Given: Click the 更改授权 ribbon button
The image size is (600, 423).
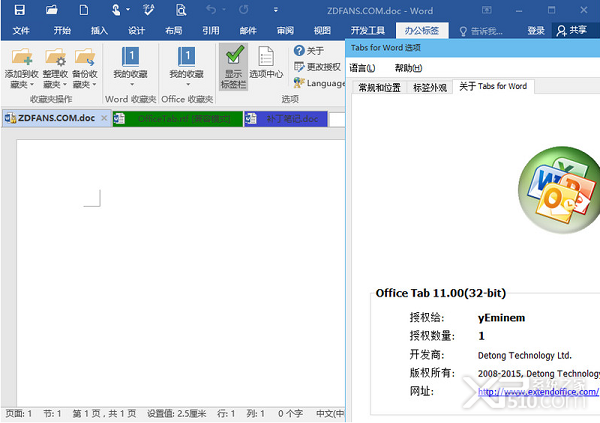Looking at the screenshot, I should click(x=317, y=67).
